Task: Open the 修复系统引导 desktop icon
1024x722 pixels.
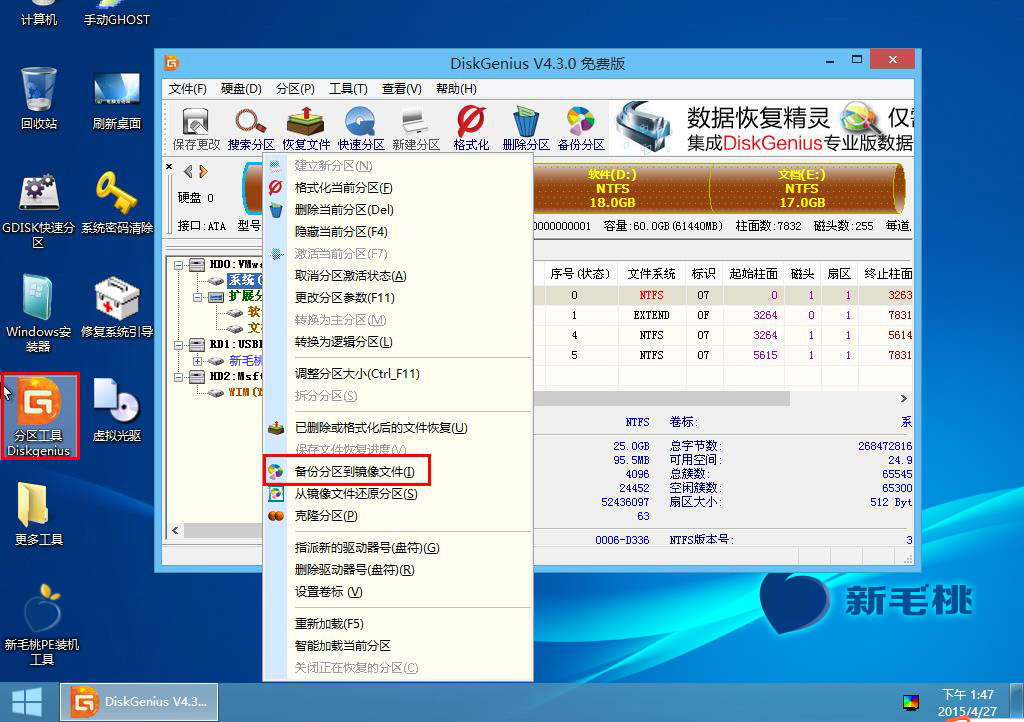Action: click(x=116, y=307)
